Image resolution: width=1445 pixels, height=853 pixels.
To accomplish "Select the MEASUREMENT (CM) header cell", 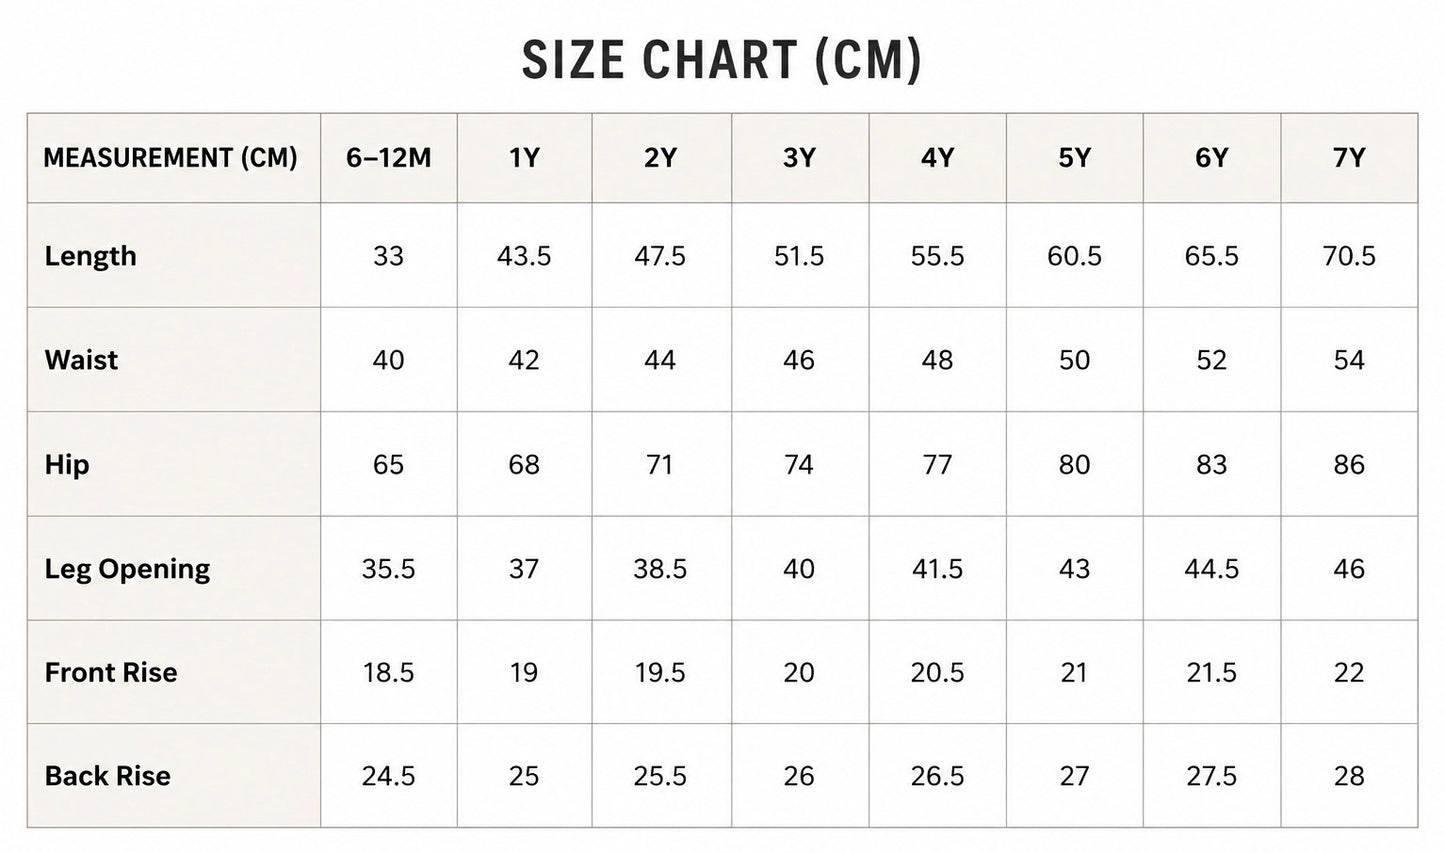I will (174, 158).
